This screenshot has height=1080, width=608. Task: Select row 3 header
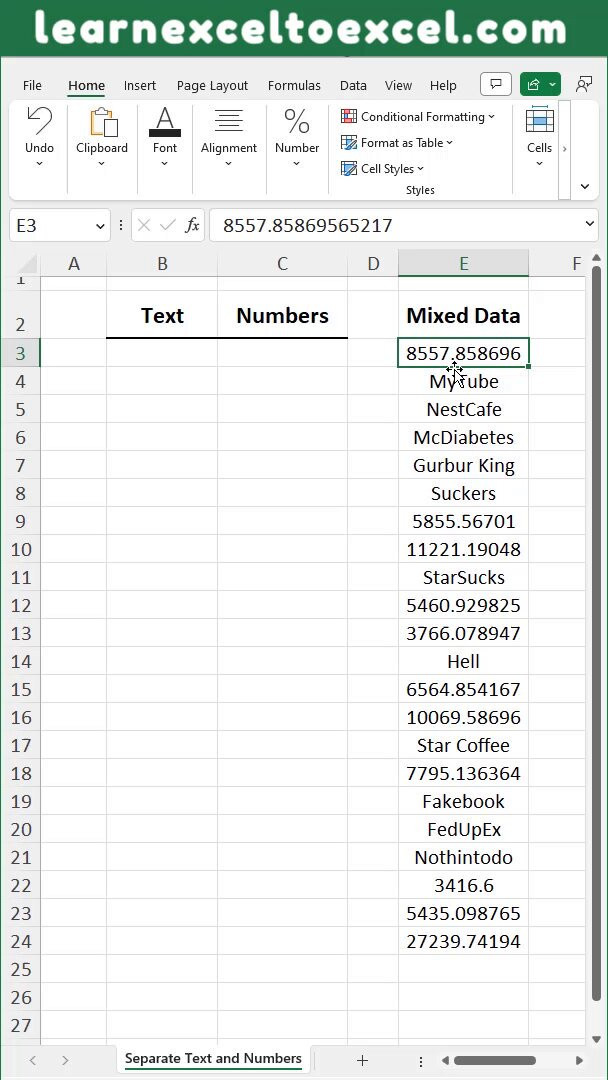click(x=20, y=353)
